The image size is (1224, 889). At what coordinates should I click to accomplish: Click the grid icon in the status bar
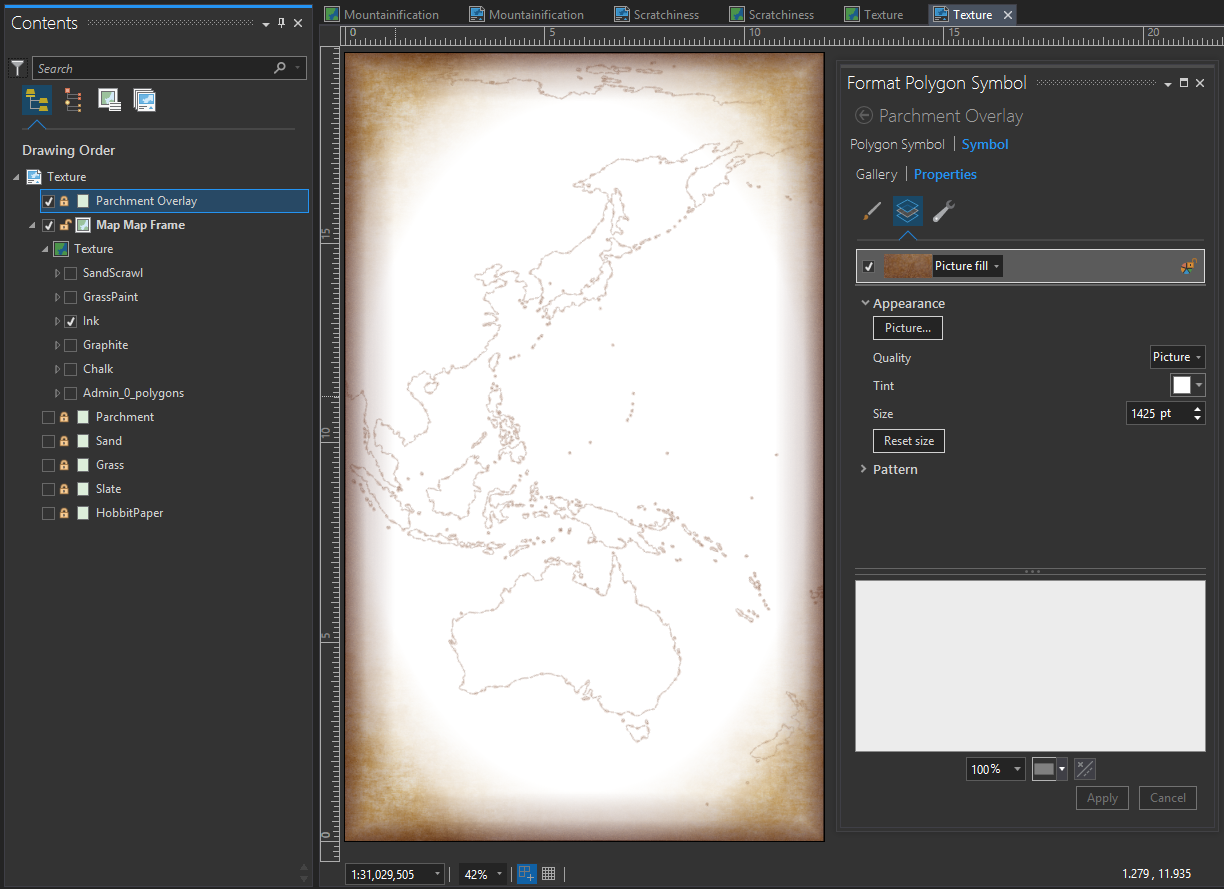coord(548,874)
